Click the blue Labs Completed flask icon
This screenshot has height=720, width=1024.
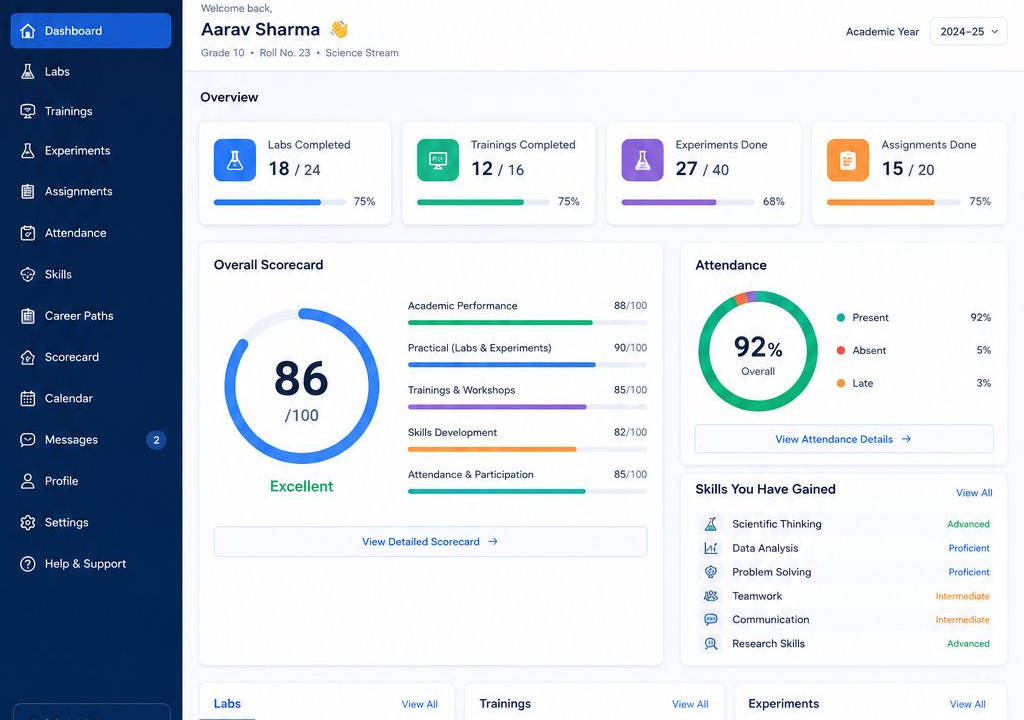[234, 160]
